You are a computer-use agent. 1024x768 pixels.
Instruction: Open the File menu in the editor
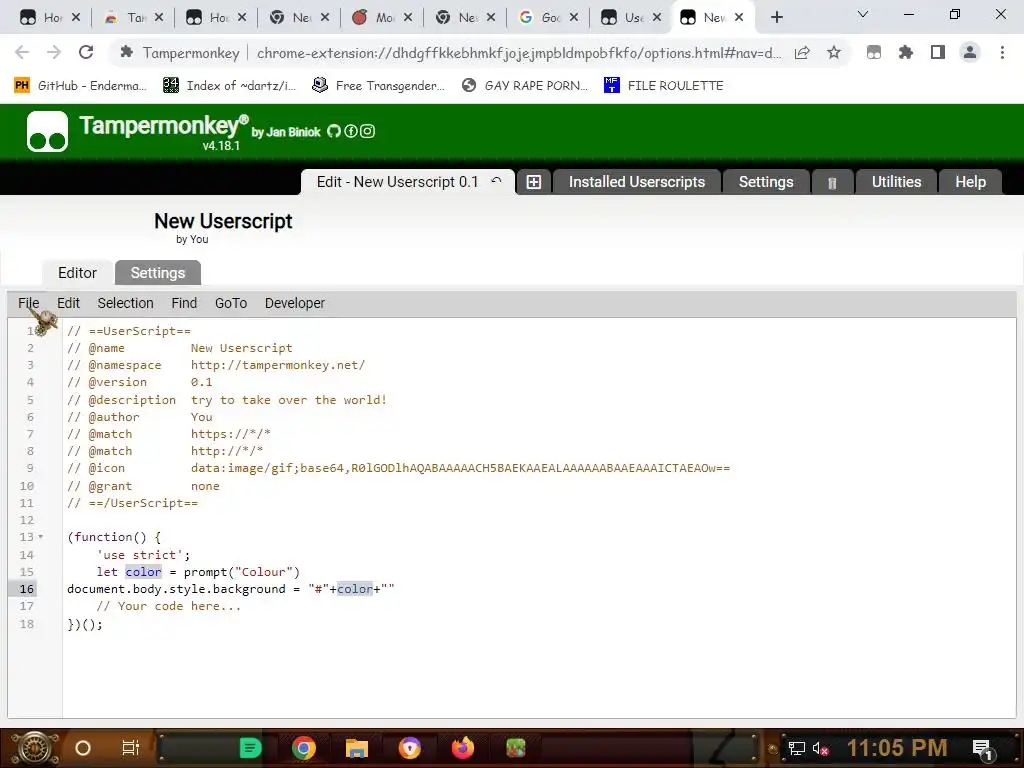29,303
